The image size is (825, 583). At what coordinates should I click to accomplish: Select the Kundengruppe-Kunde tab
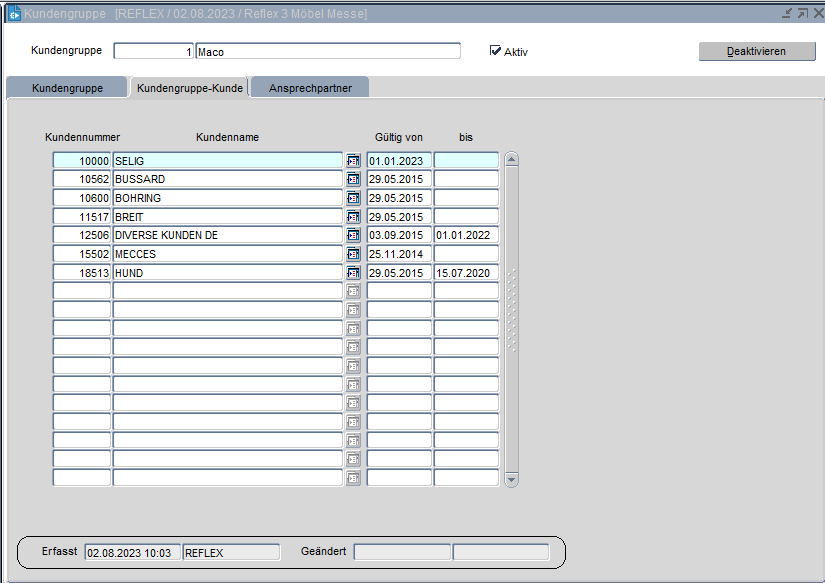pos(189,88)
